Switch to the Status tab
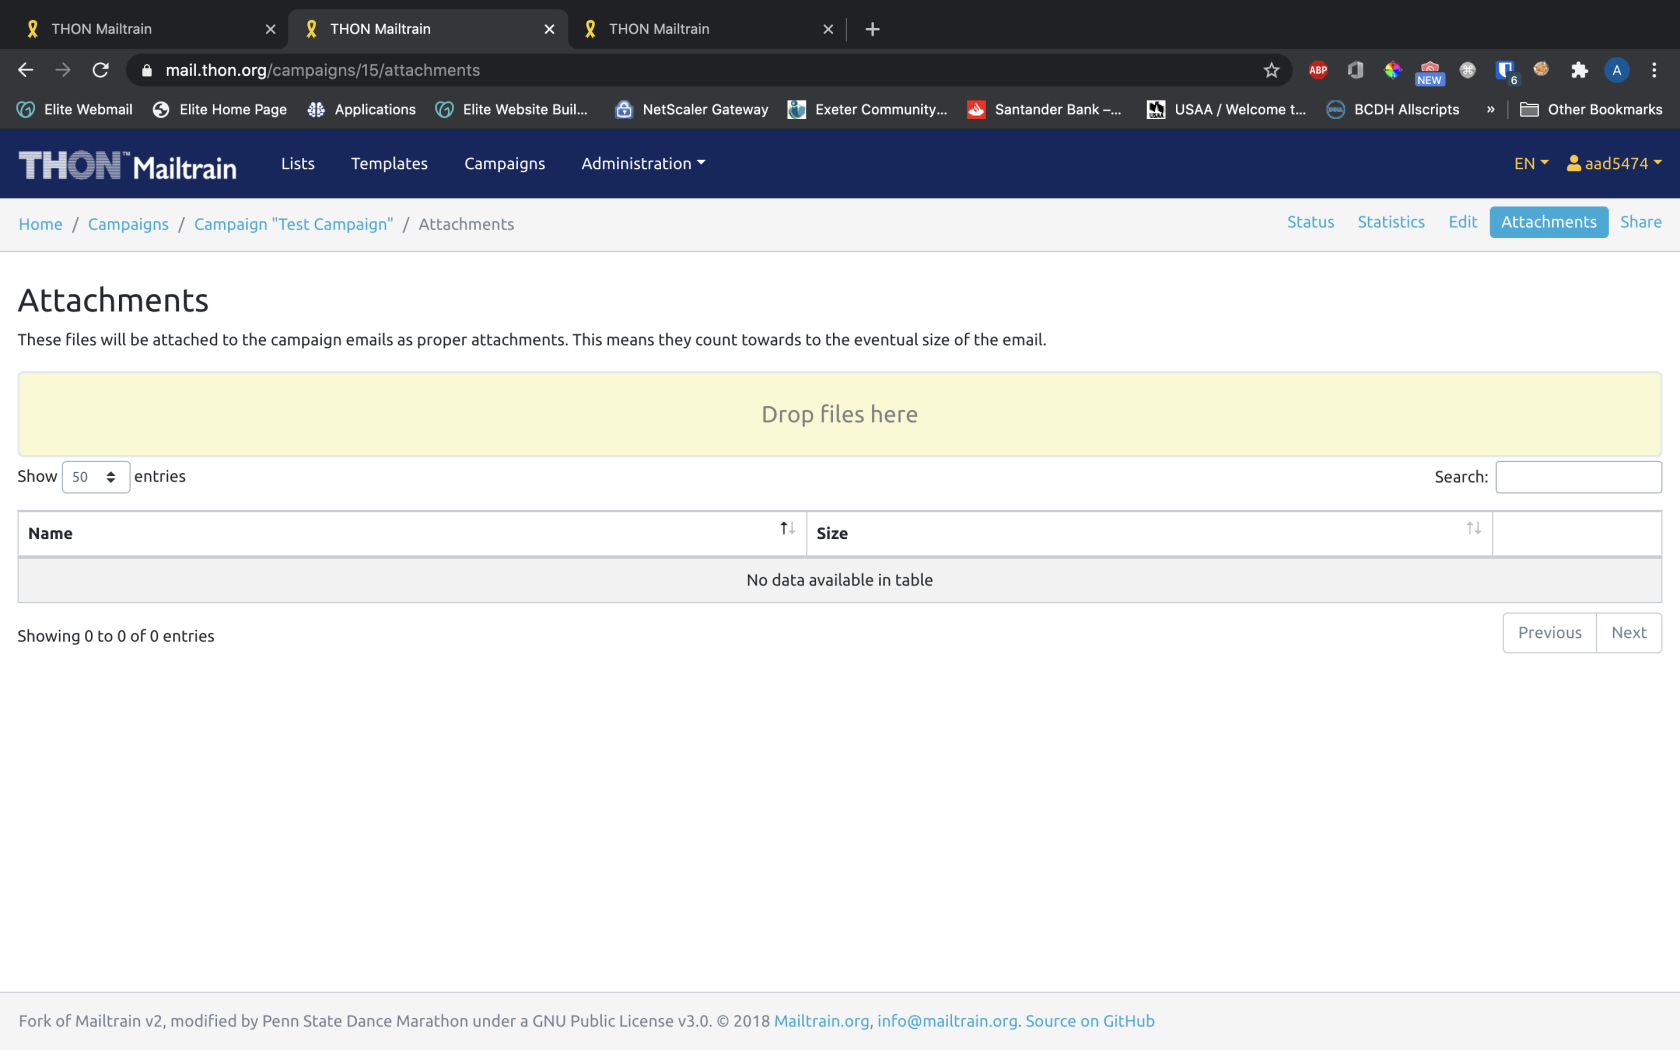Viewport: 1680px width, 1050px height. (1310, 222)
